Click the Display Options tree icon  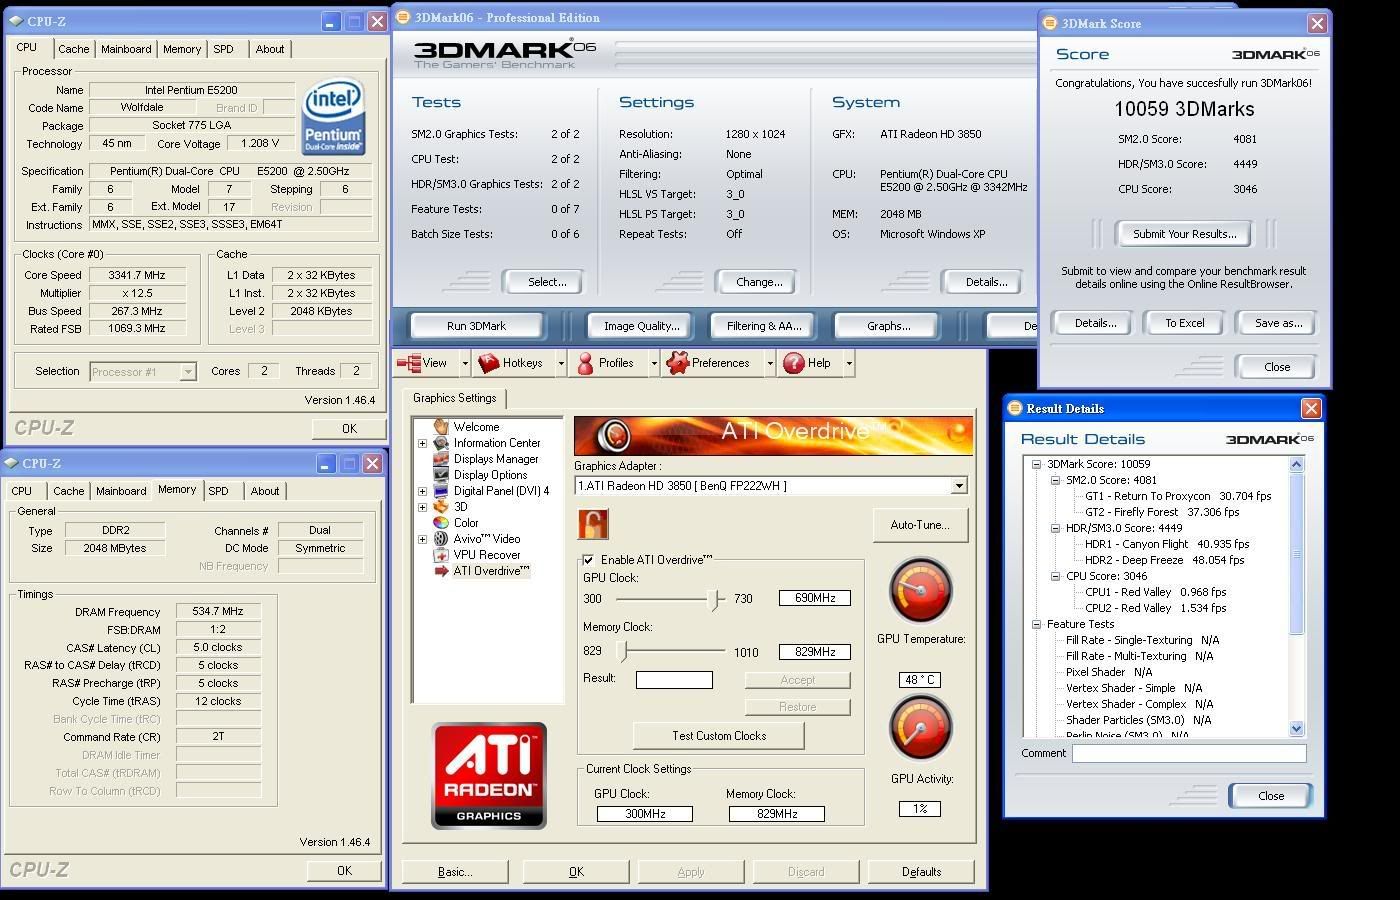tap(440, 475)
